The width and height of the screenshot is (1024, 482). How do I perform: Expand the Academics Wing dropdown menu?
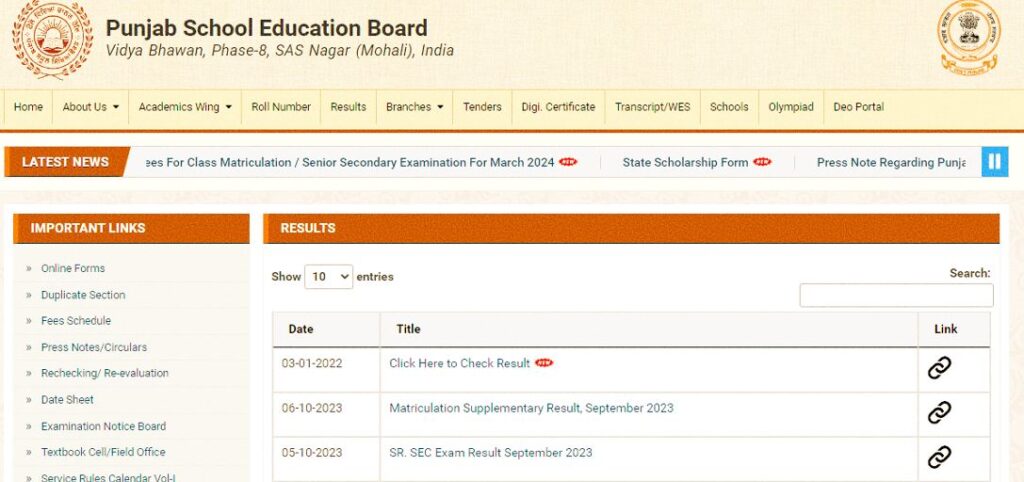click(x=185, y=107)
